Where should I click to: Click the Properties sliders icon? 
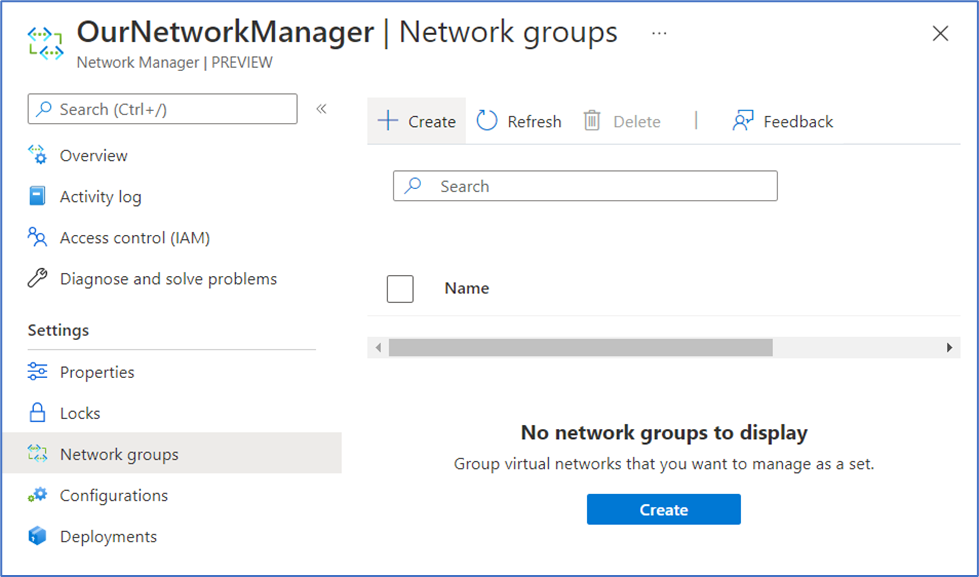point(37,372)
